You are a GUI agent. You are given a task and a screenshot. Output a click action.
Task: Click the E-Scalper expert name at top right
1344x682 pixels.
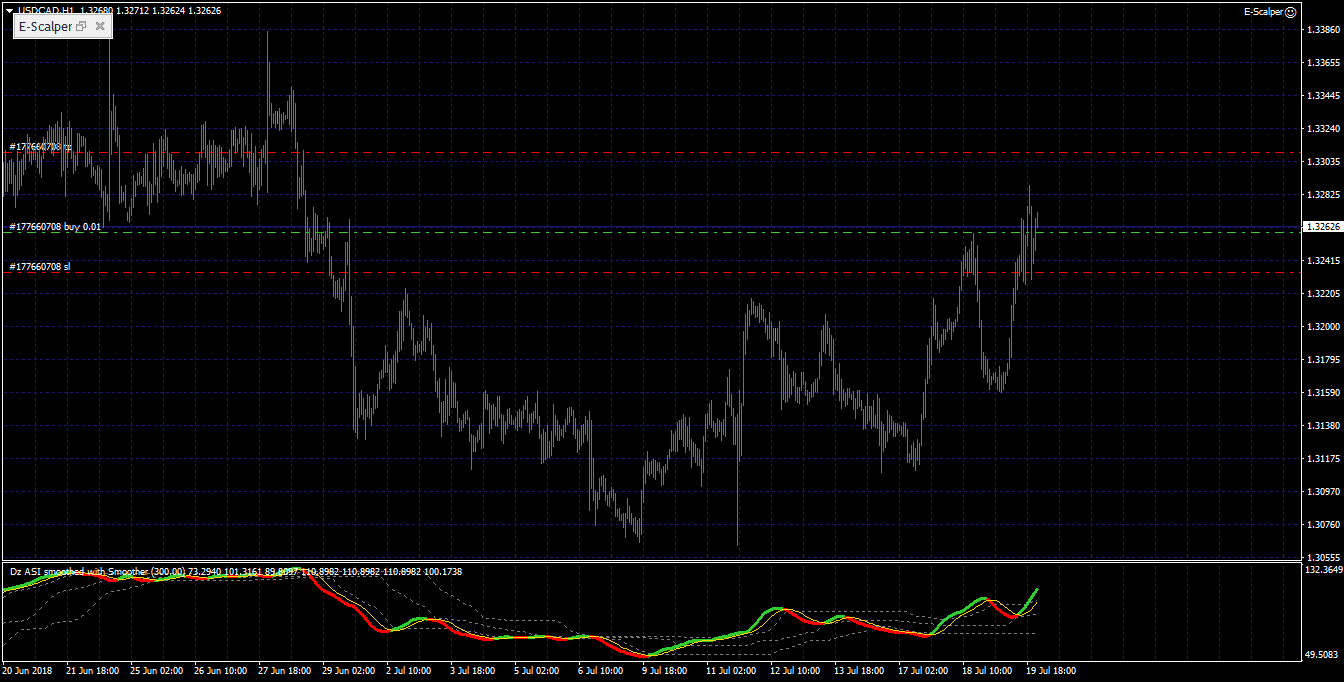(x=1263, y=12)
